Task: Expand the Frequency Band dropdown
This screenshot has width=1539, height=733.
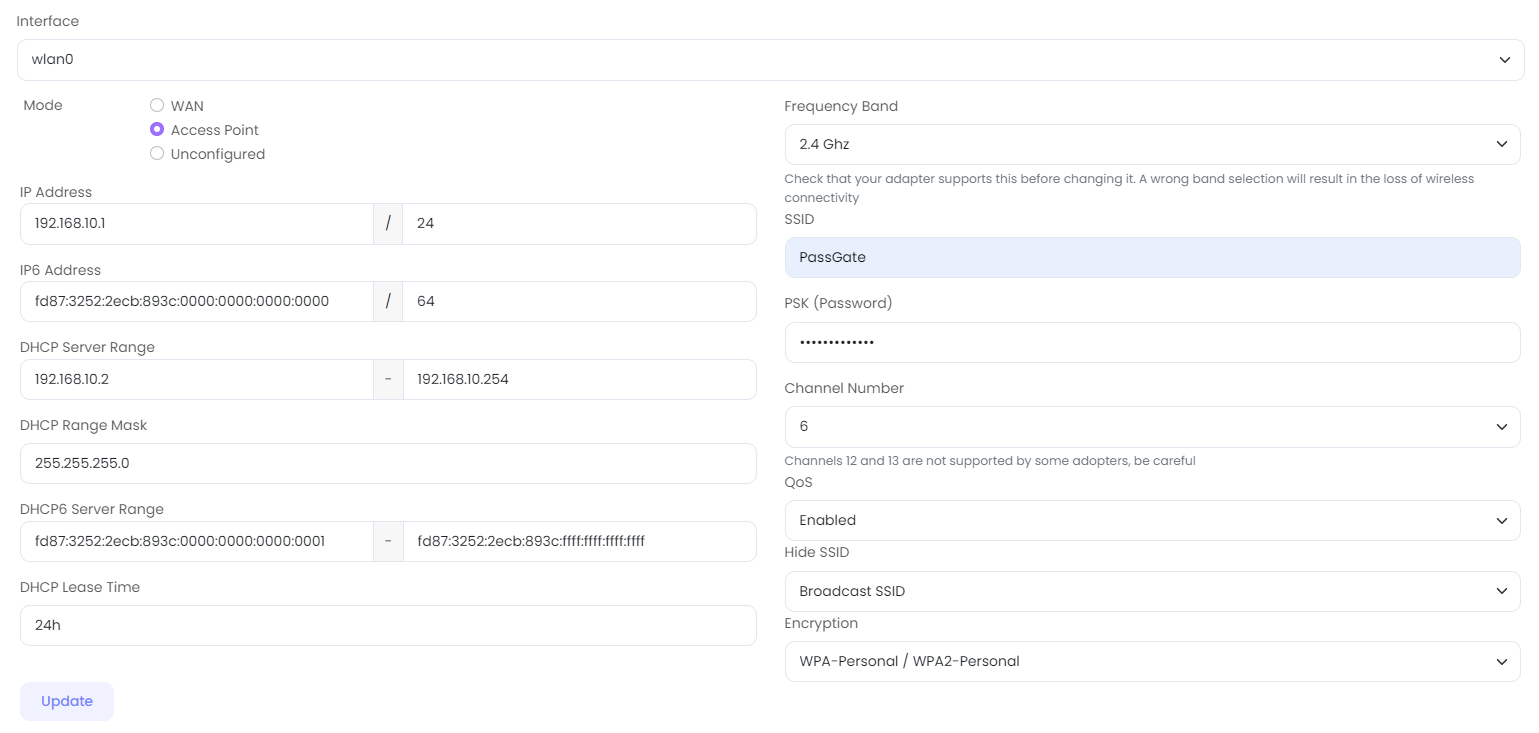Action: point(1152,144)
